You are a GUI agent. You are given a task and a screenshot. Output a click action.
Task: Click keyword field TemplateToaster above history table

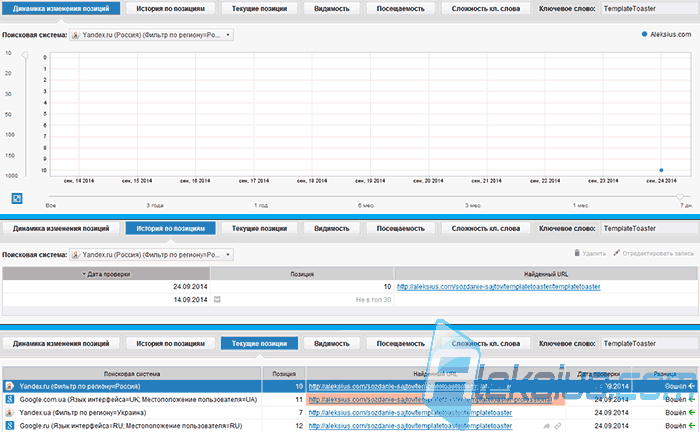(x=649, y=228)
